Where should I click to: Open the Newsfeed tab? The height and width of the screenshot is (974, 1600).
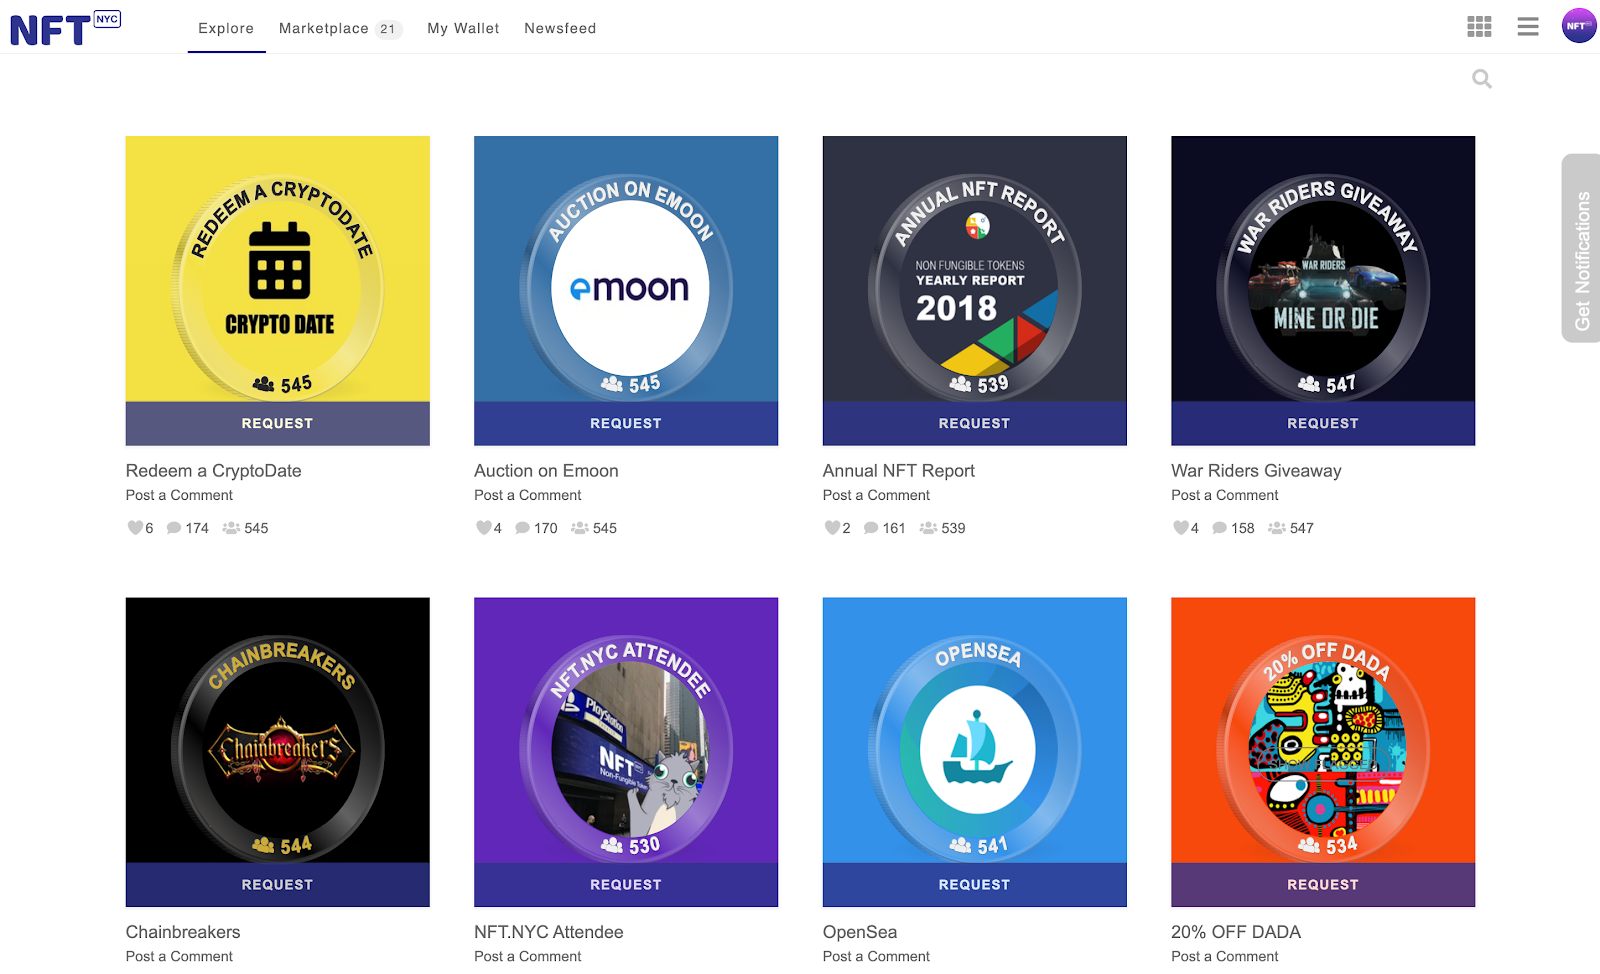click(x=560, y=28)
